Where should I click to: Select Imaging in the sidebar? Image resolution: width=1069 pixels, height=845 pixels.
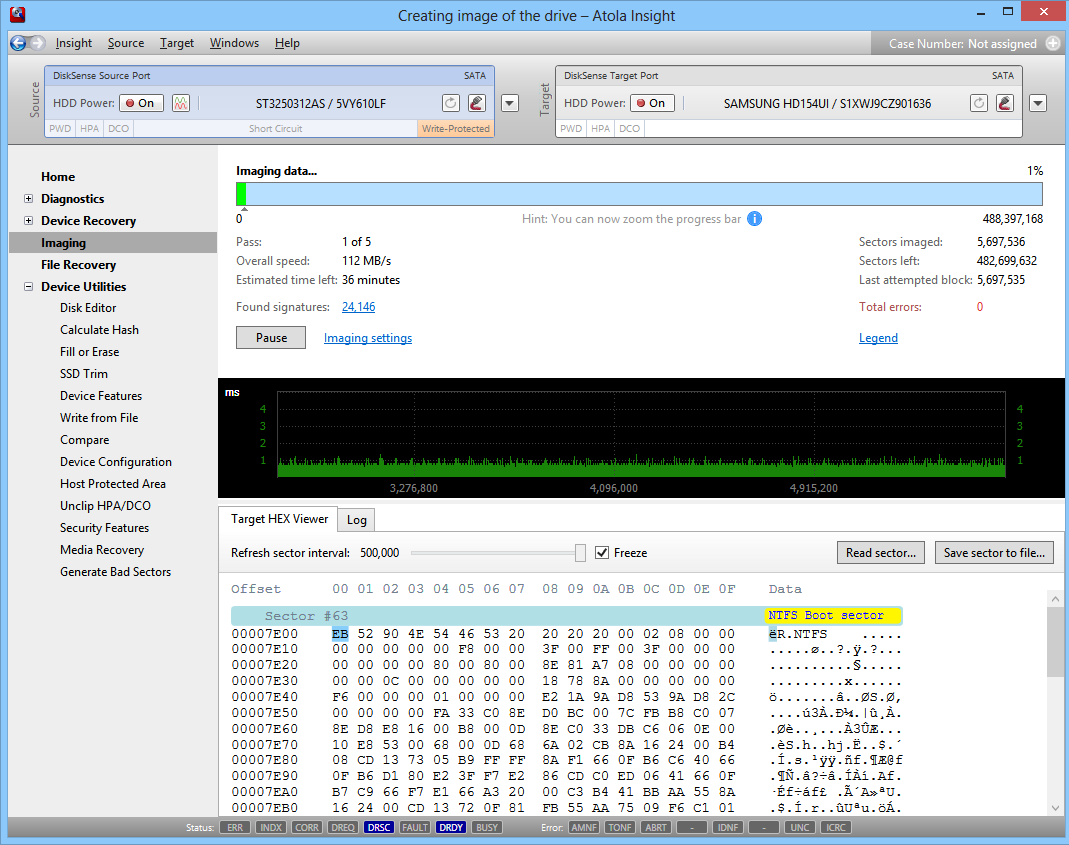113,243
